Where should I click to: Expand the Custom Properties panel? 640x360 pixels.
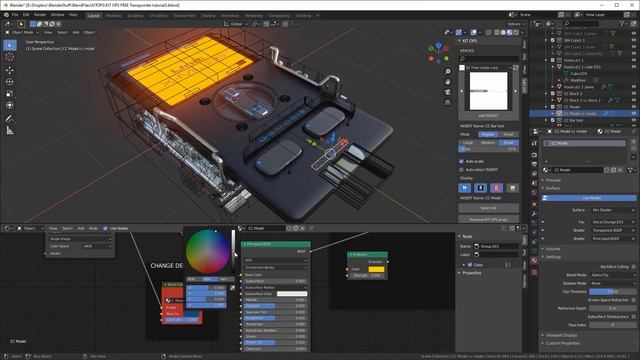click(561, 343)
